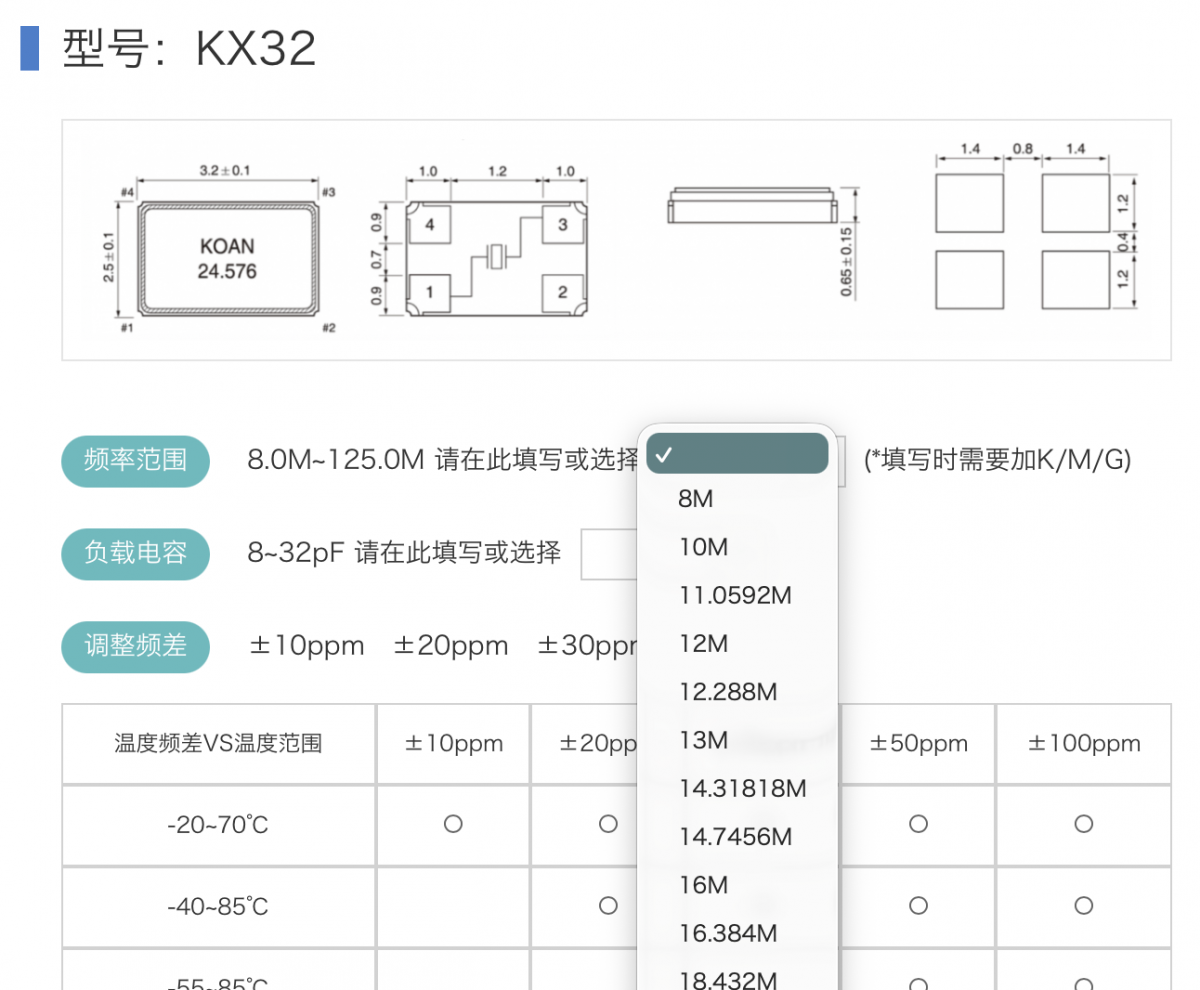Choose 11.0592M in the frequency list
Screen dimensions: 1200x990
735,596
